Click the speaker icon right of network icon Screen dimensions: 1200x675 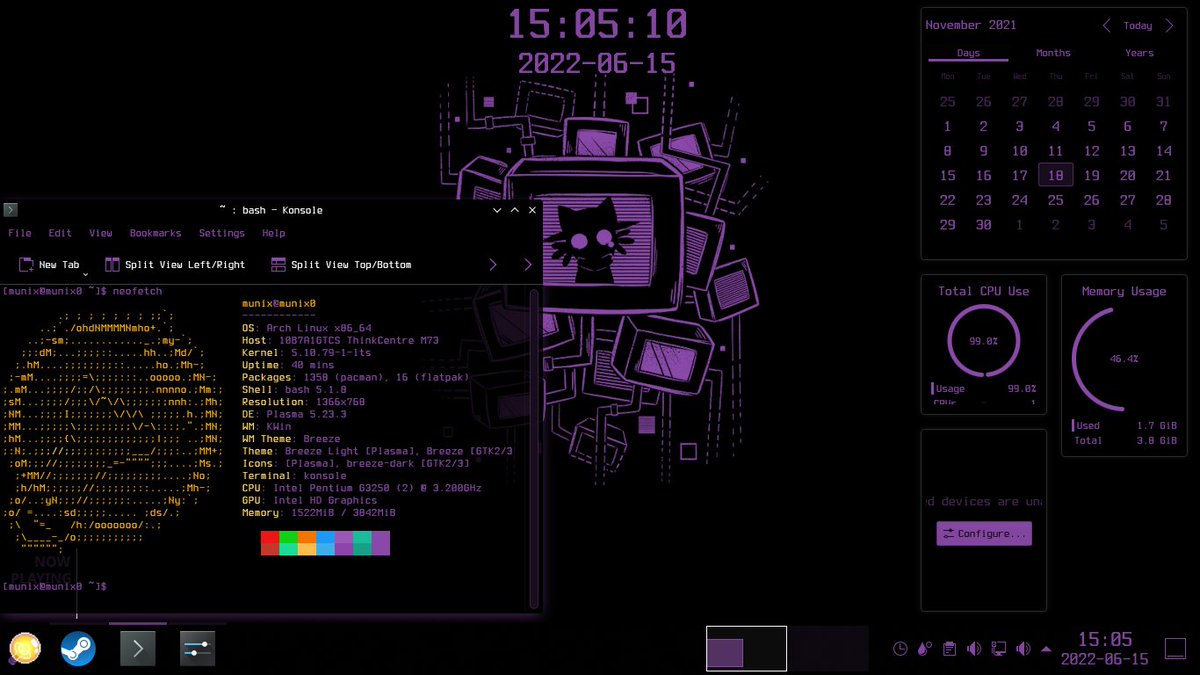[x=1022, y=649]
